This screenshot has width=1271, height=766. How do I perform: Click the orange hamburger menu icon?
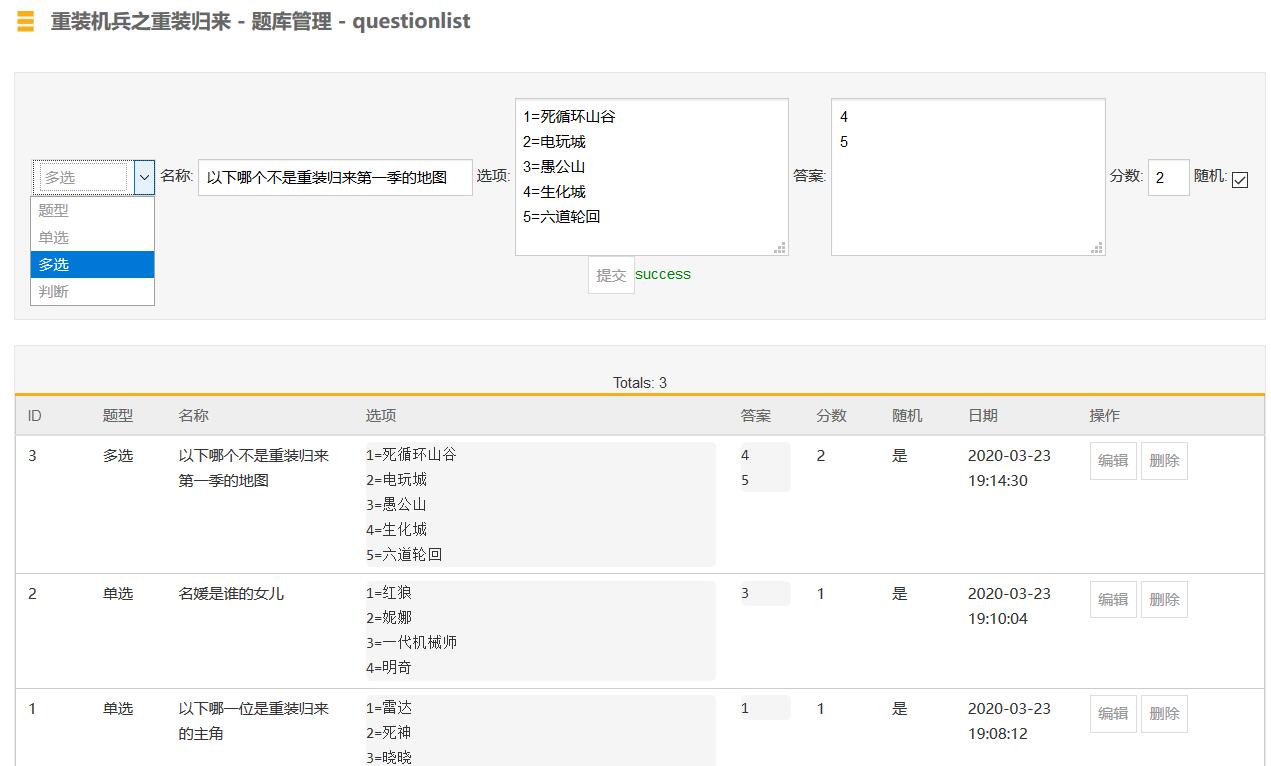tap(26, 21)
